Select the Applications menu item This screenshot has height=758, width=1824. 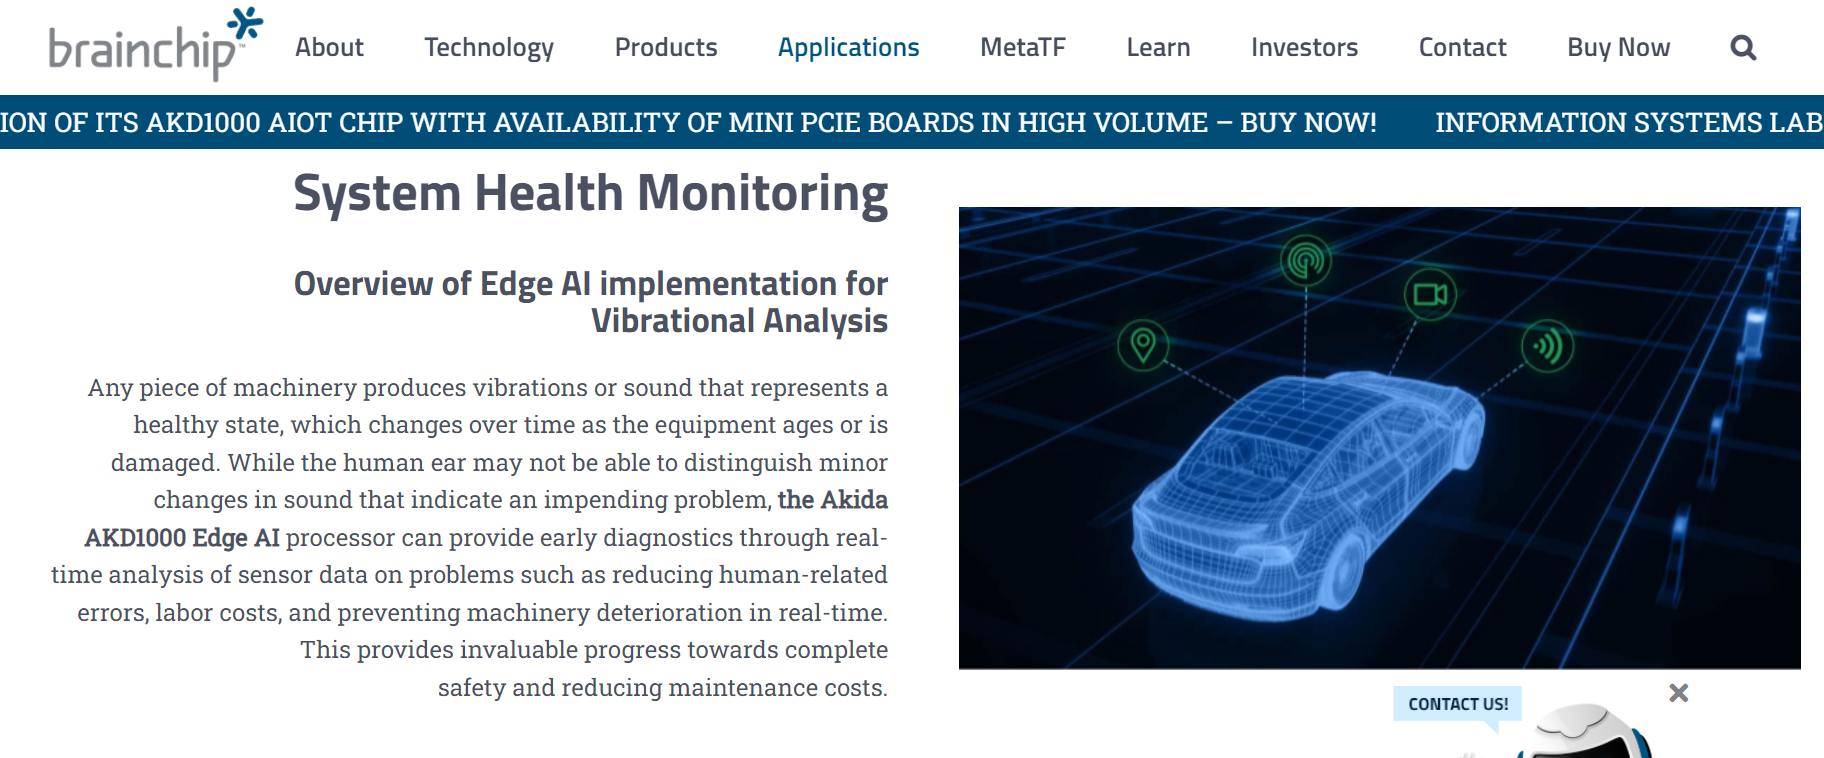click(x=848, y=48)
